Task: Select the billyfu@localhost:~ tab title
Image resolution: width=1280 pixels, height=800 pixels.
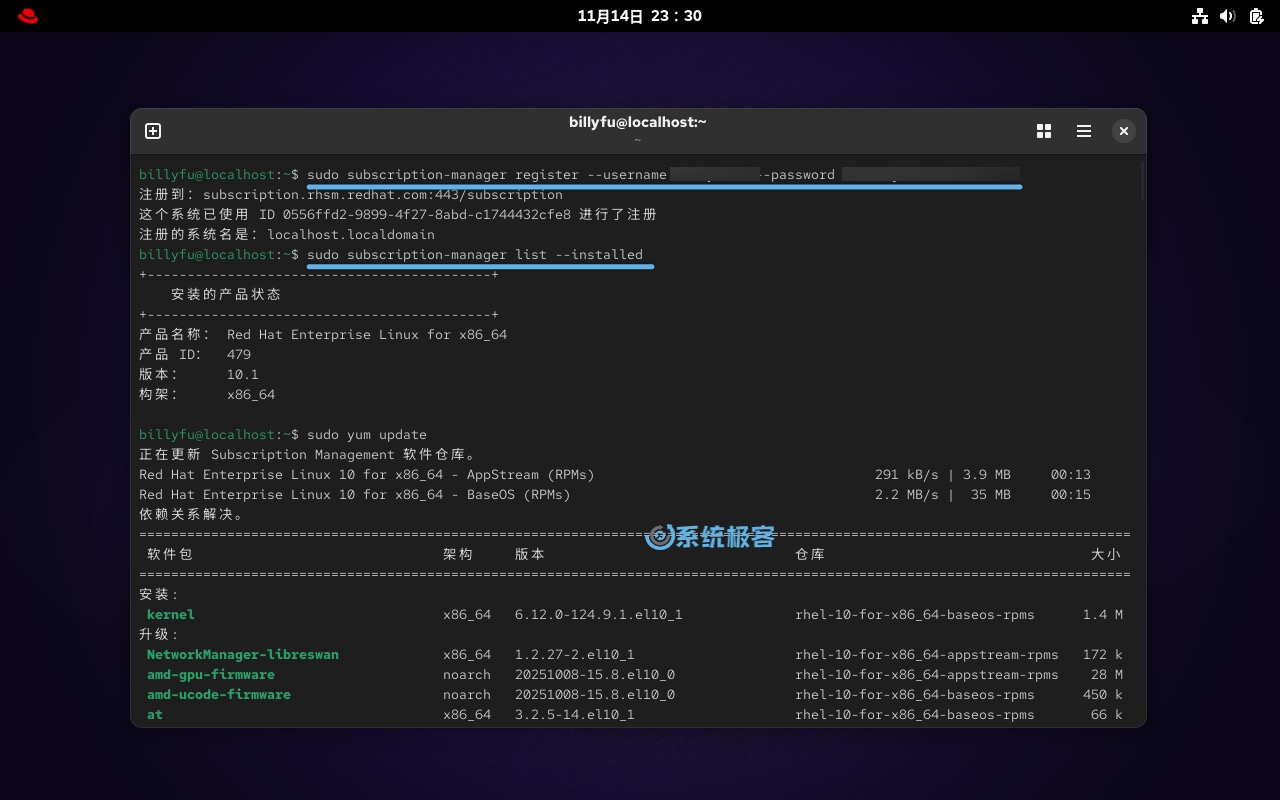Action: coord(638,122)
